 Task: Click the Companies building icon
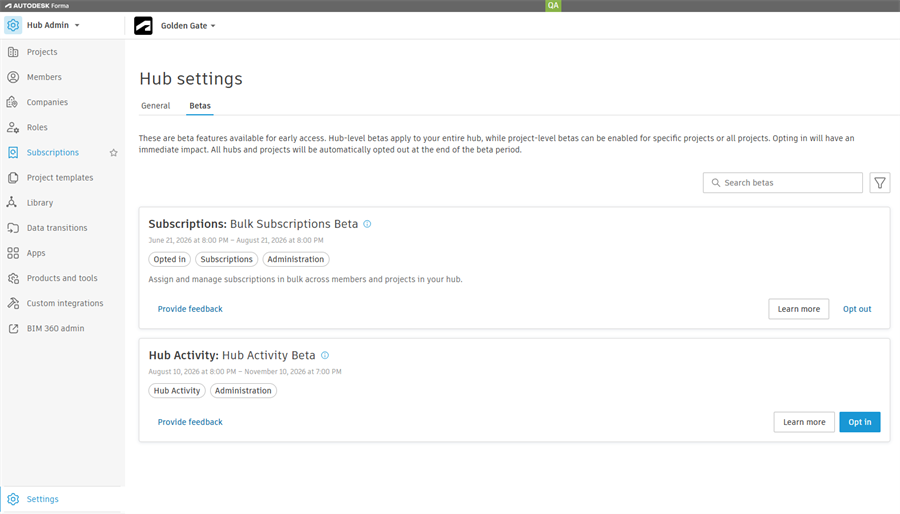coord(13,102)
